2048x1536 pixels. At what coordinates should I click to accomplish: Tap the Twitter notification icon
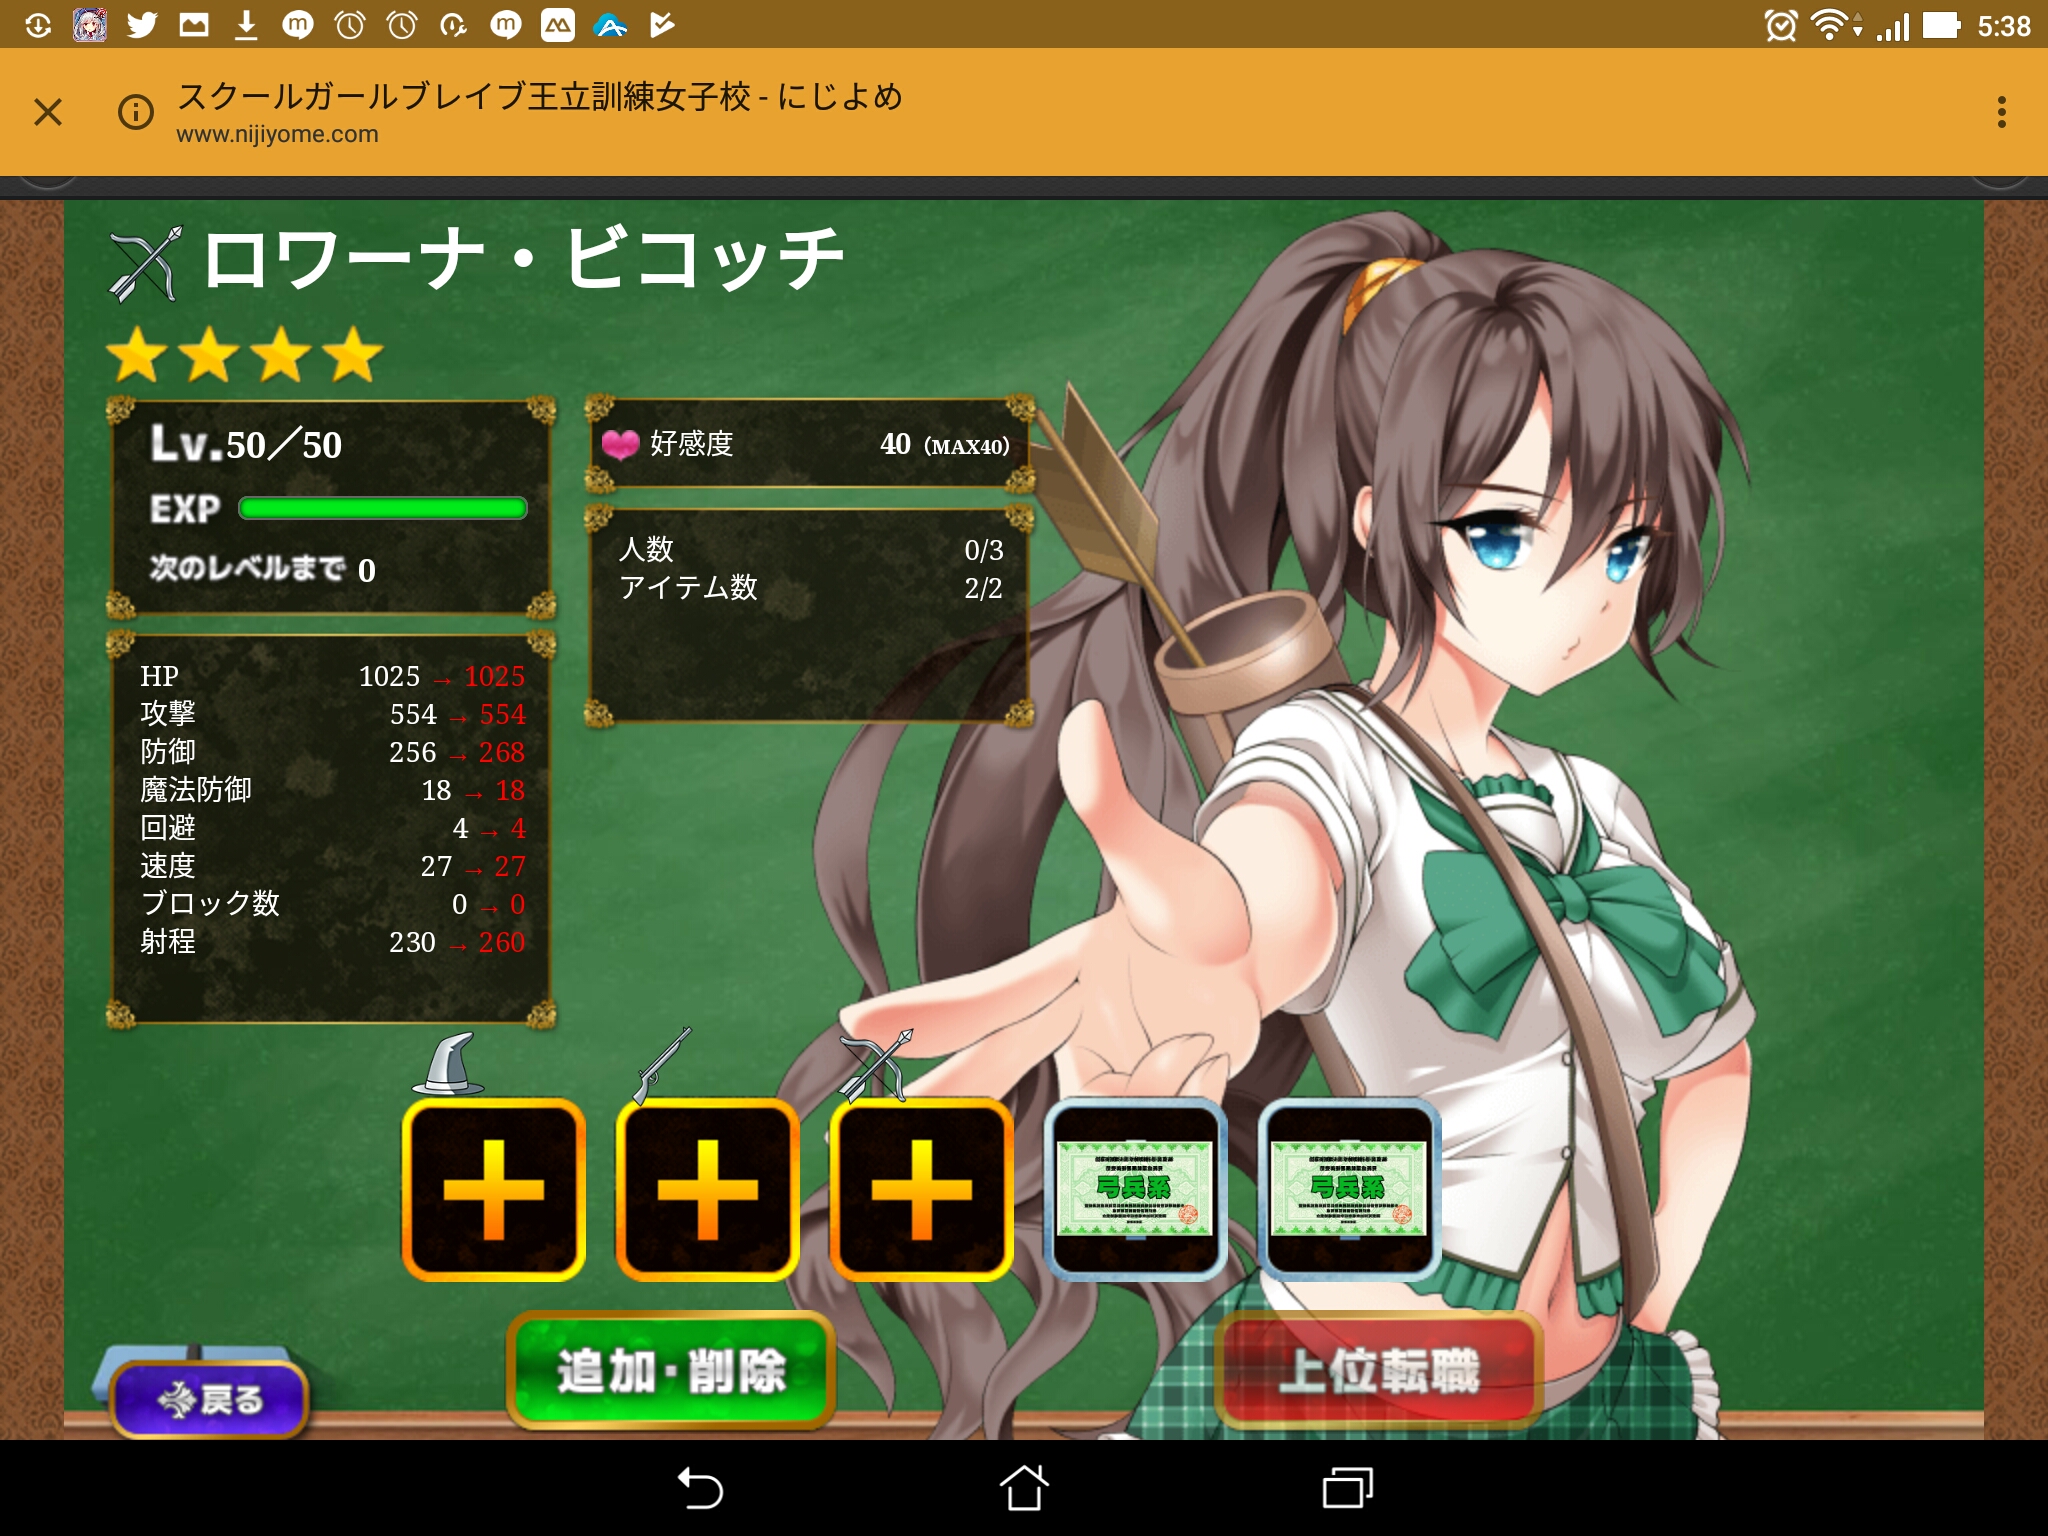pyautogui.click(x=142, y=24)
